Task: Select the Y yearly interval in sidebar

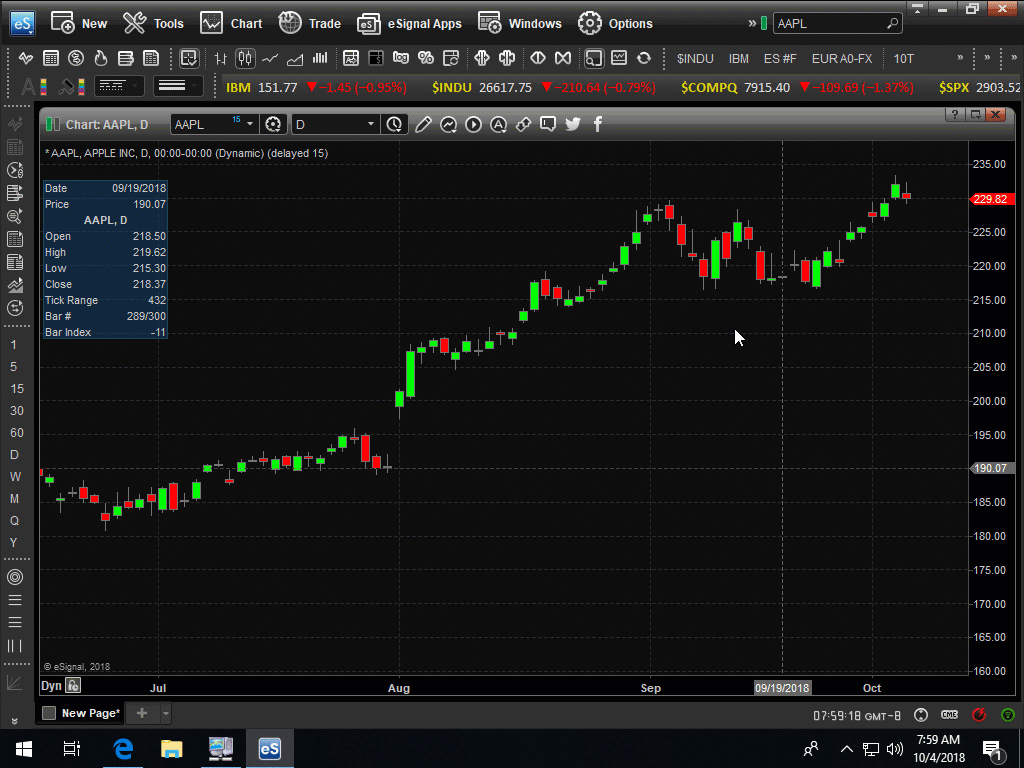Action: pos(14,543)
